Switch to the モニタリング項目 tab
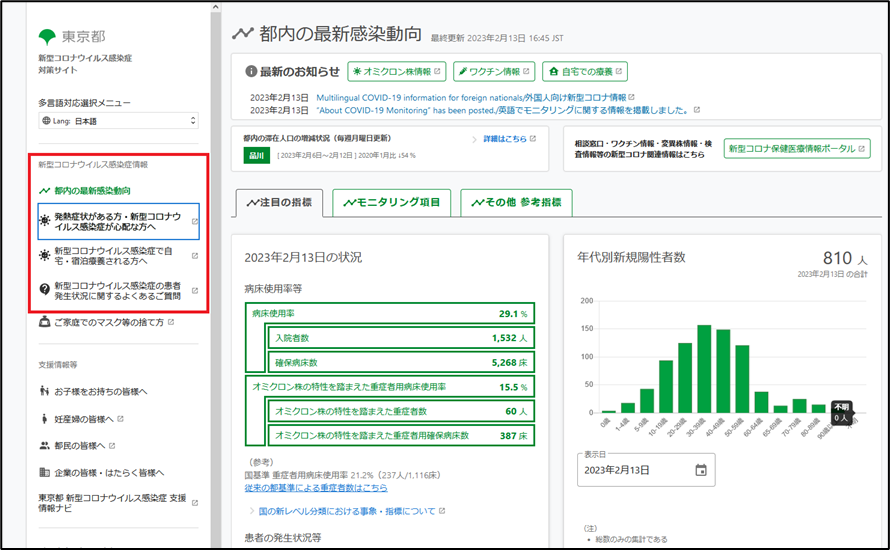The image size is (890, 550). pos(392,203)
